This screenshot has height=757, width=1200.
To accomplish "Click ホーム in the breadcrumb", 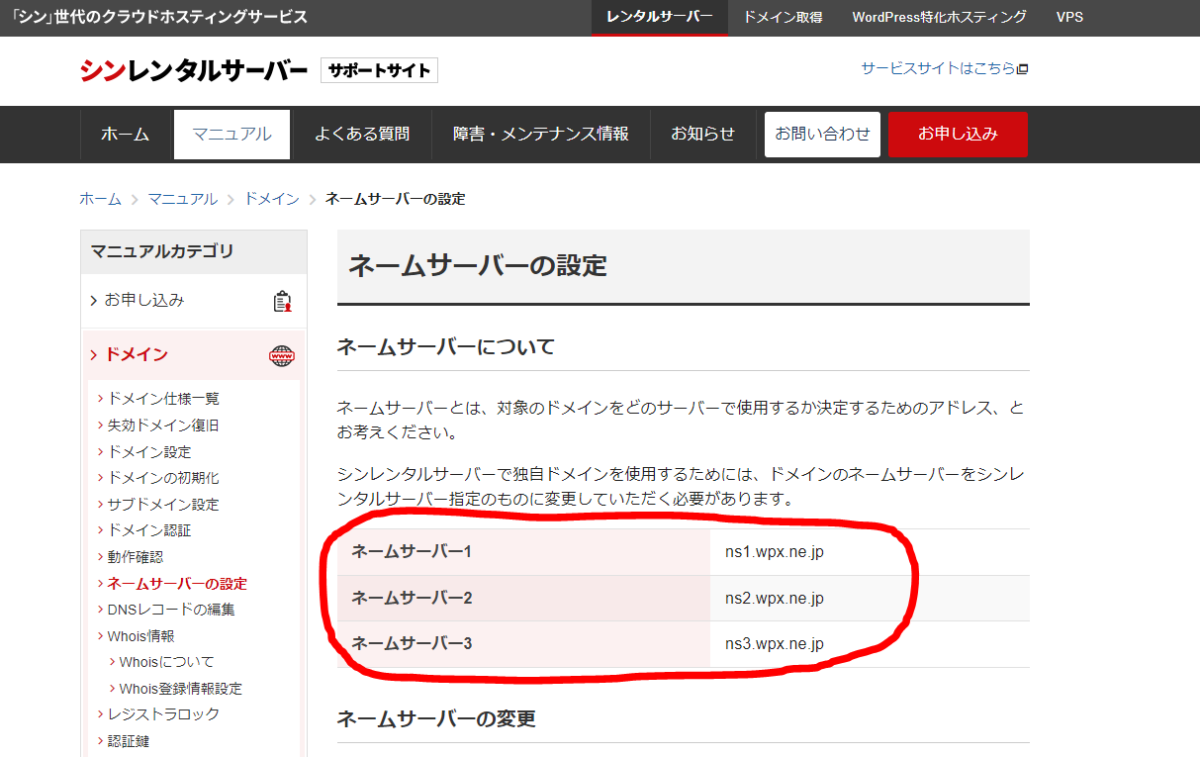I will tap(100, 199).
